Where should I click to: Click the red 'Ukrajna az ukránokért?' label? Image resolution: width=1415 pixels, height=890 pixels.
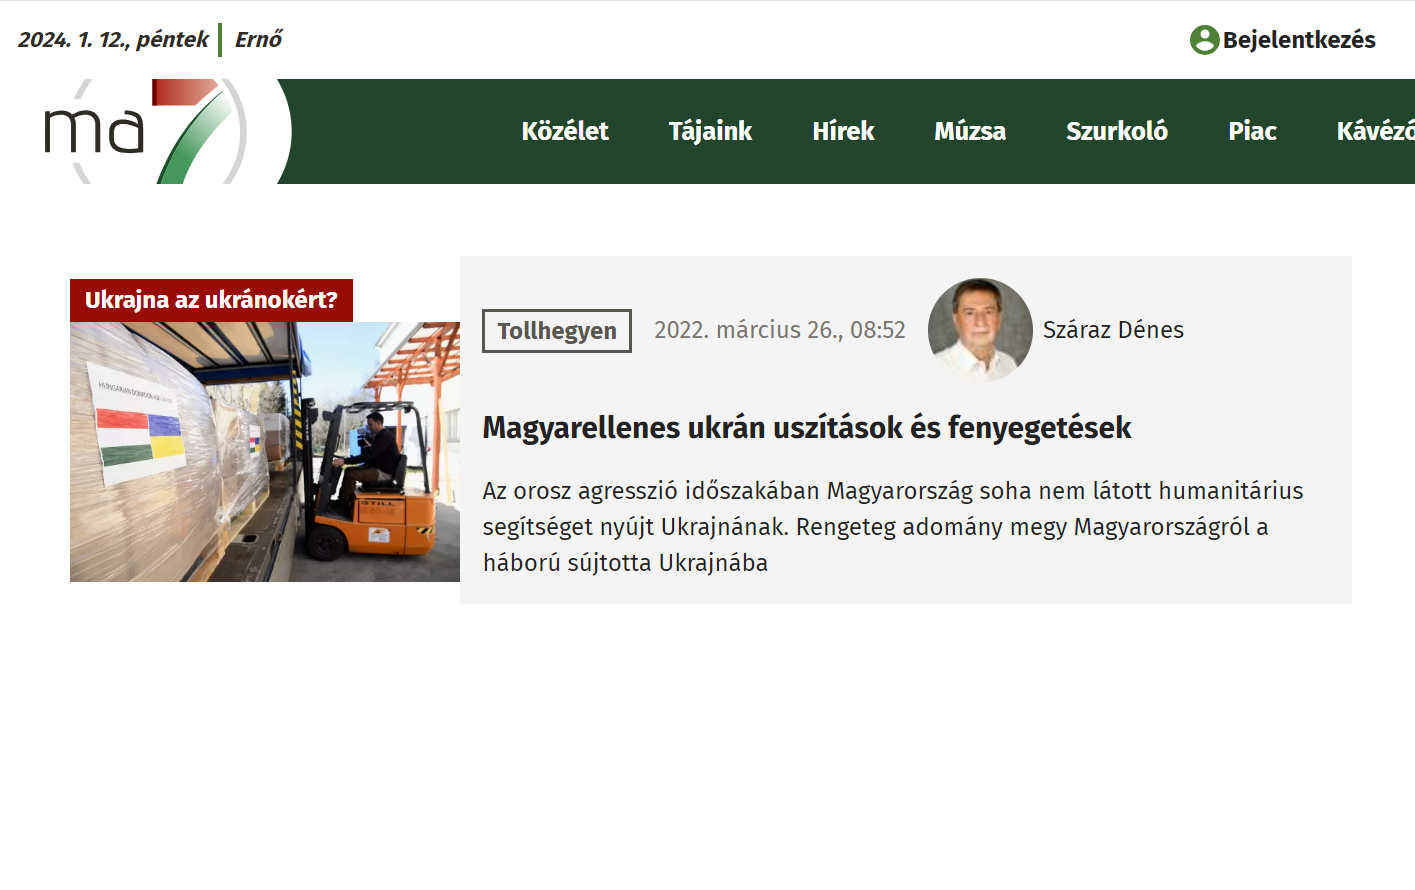click(211, 300)
